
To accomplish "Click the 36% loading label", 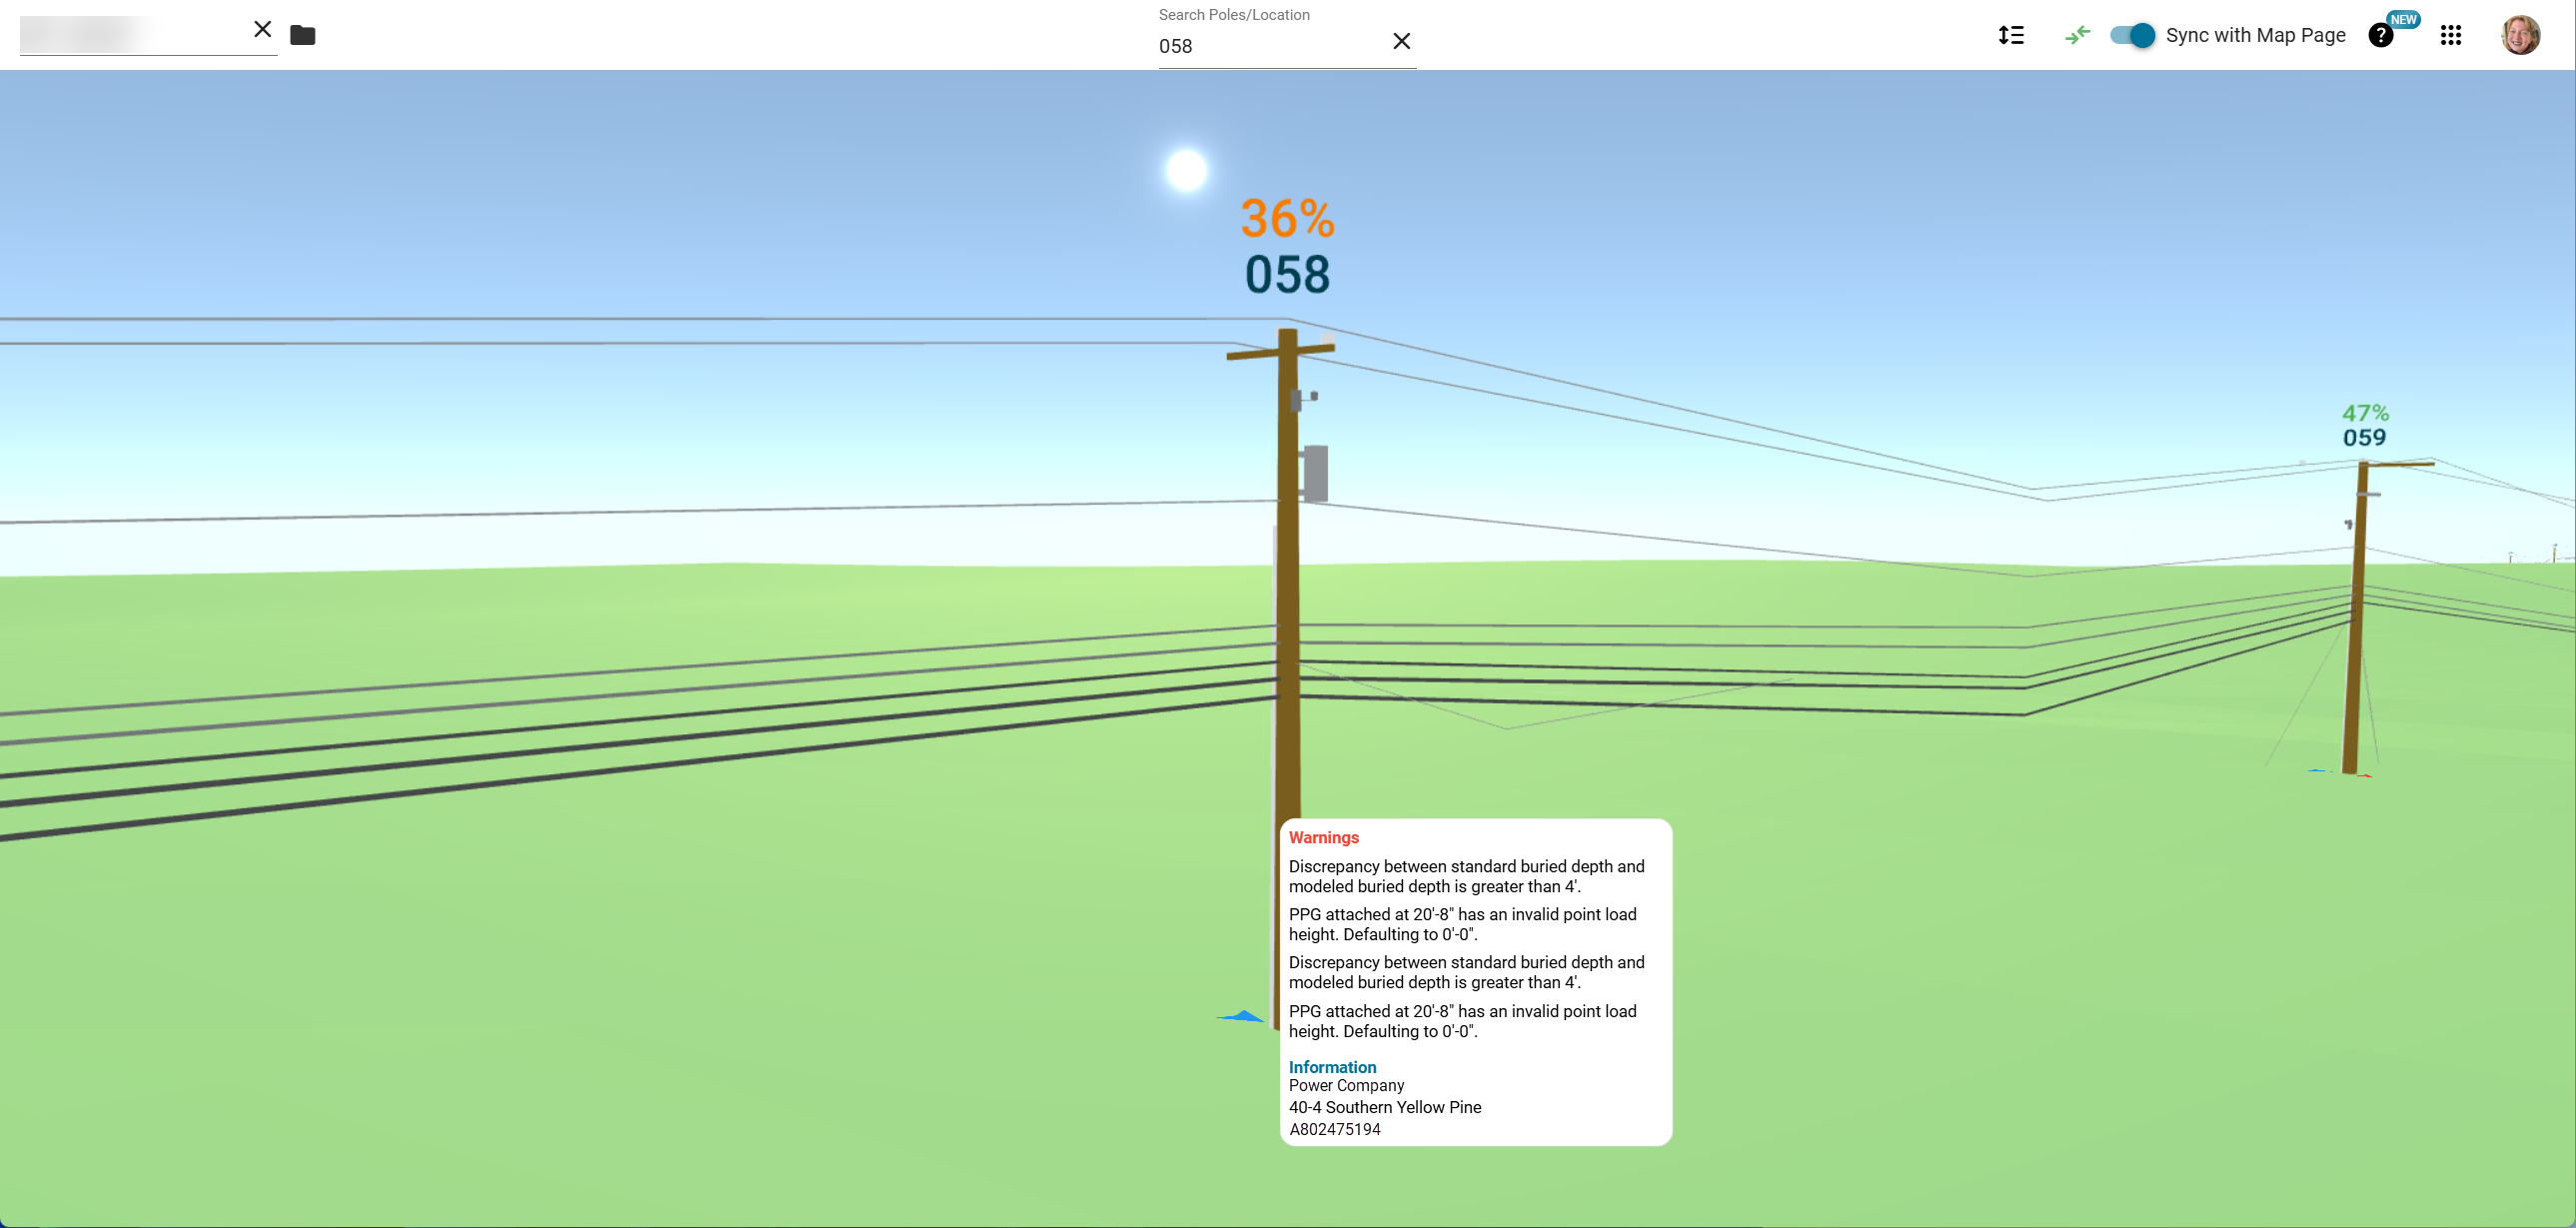I will click(1287, 219).
